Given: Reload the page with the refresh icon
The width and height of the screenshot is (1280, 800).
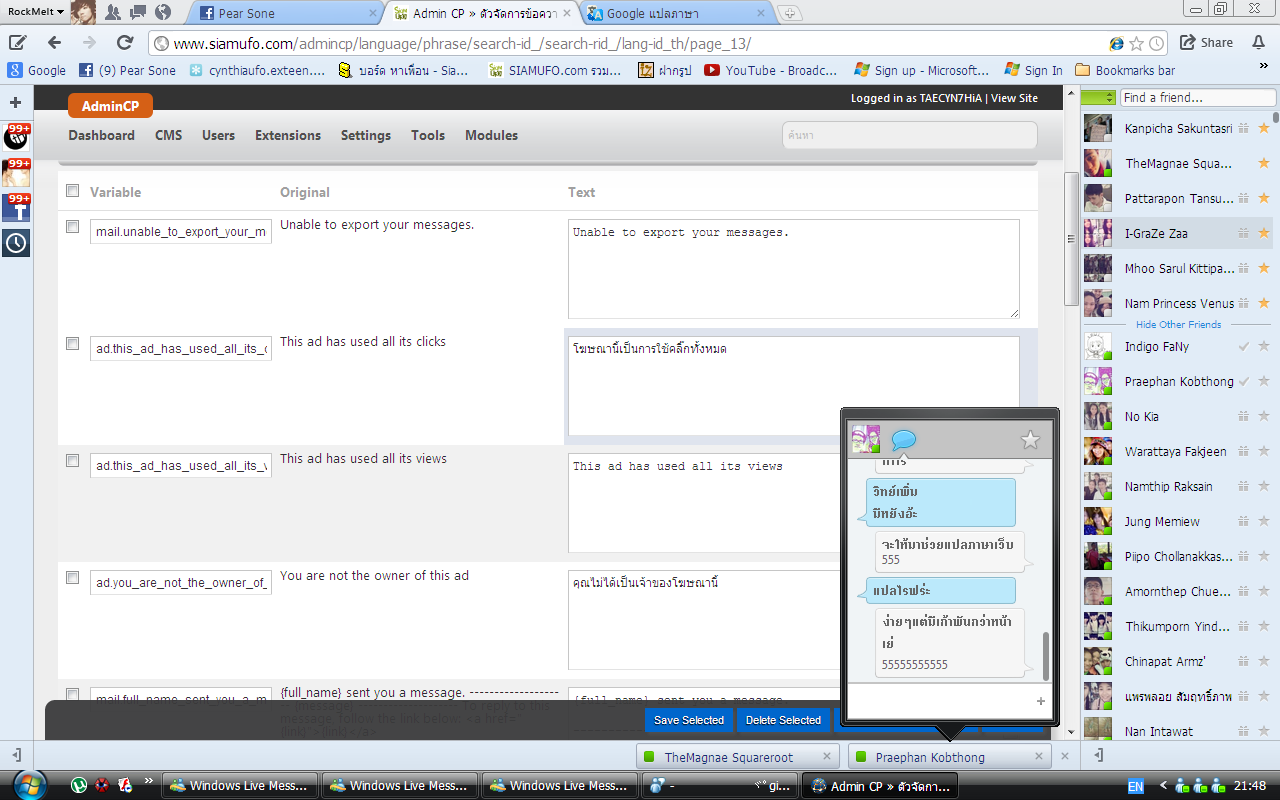Looking at the screenshot, I should coord(125,43).
